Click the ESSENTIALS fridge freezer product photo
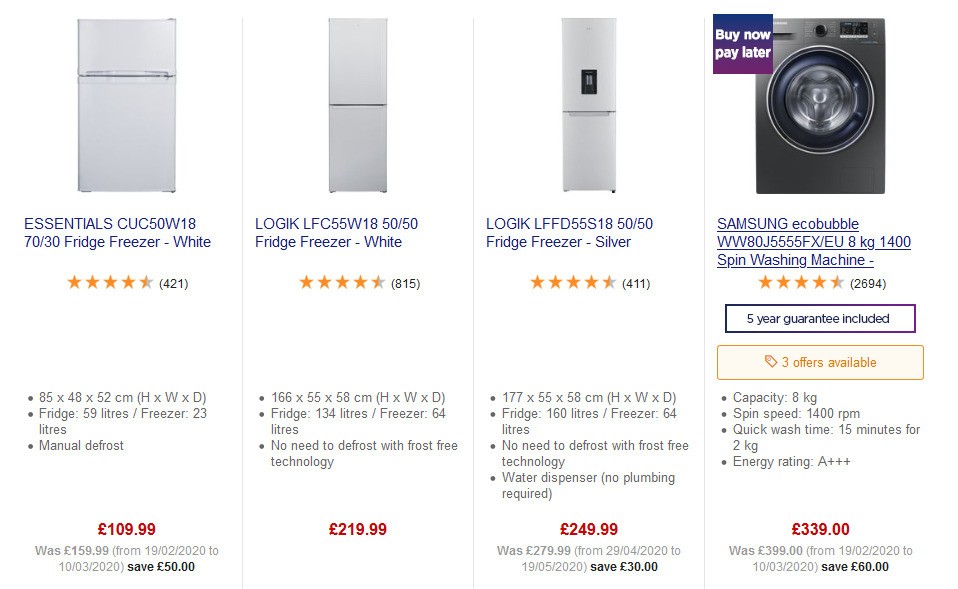This screenshot has height=589, width=958. [x=125, y=107]
